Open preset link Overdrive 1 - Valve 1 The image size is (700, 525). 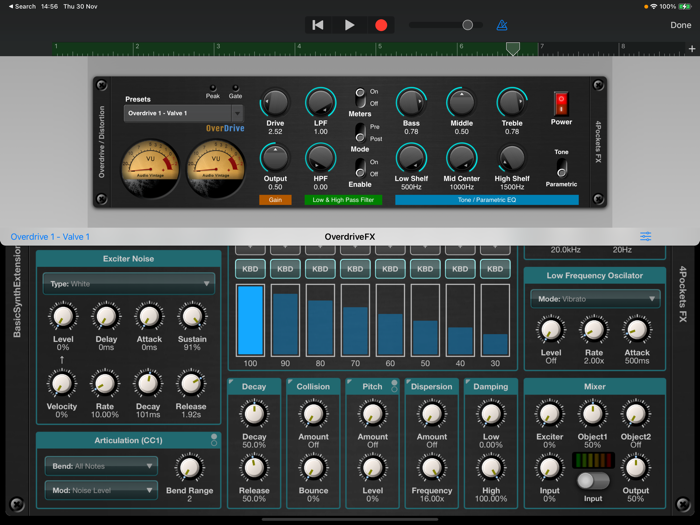point(50,237)
